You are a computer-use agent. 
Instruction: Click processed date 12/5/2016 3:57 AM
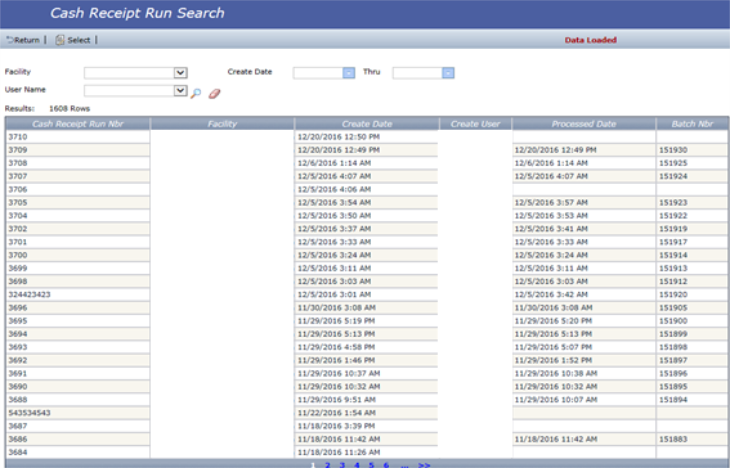[x=584, y=203]
